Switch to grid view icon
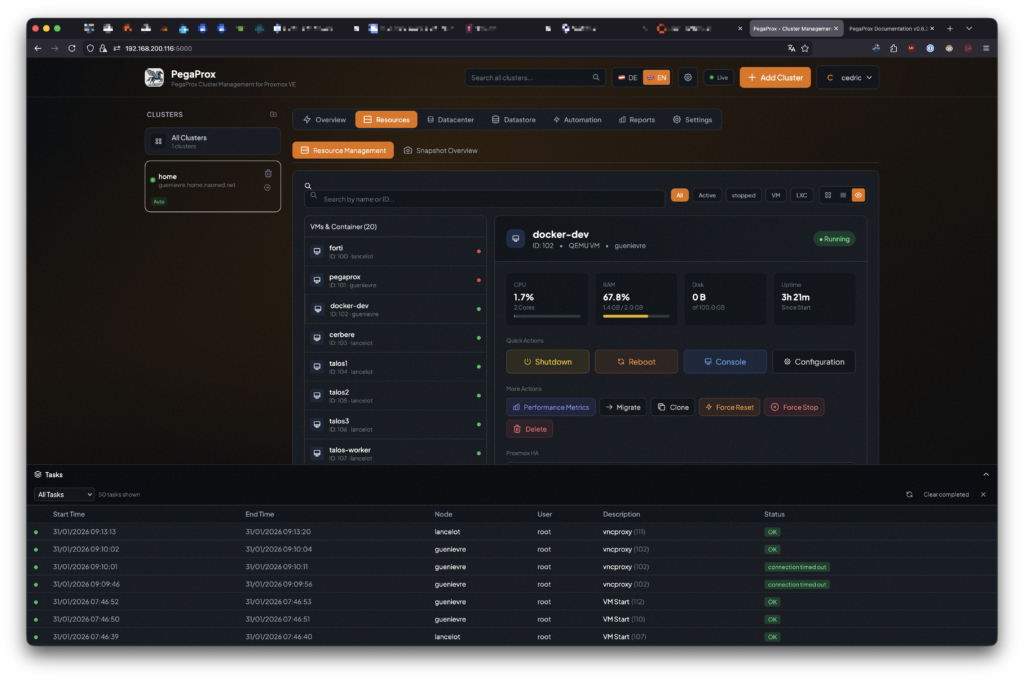 click(828, 195)
